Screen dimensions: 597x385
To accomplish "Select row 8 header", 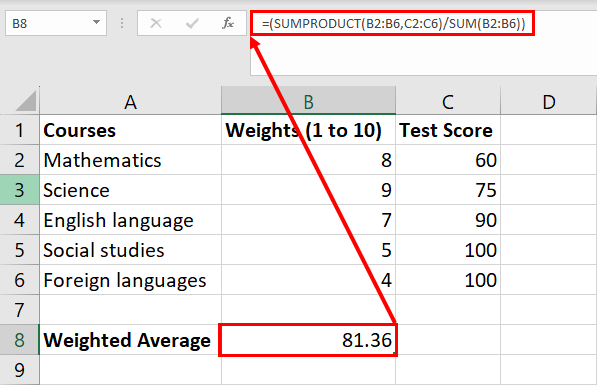I will [19, 340].
